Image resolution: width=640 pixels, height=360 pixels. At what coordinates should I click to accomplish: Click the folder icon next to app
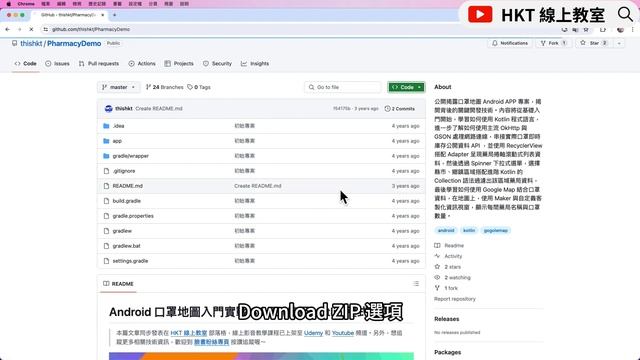(x=106, y=141)
